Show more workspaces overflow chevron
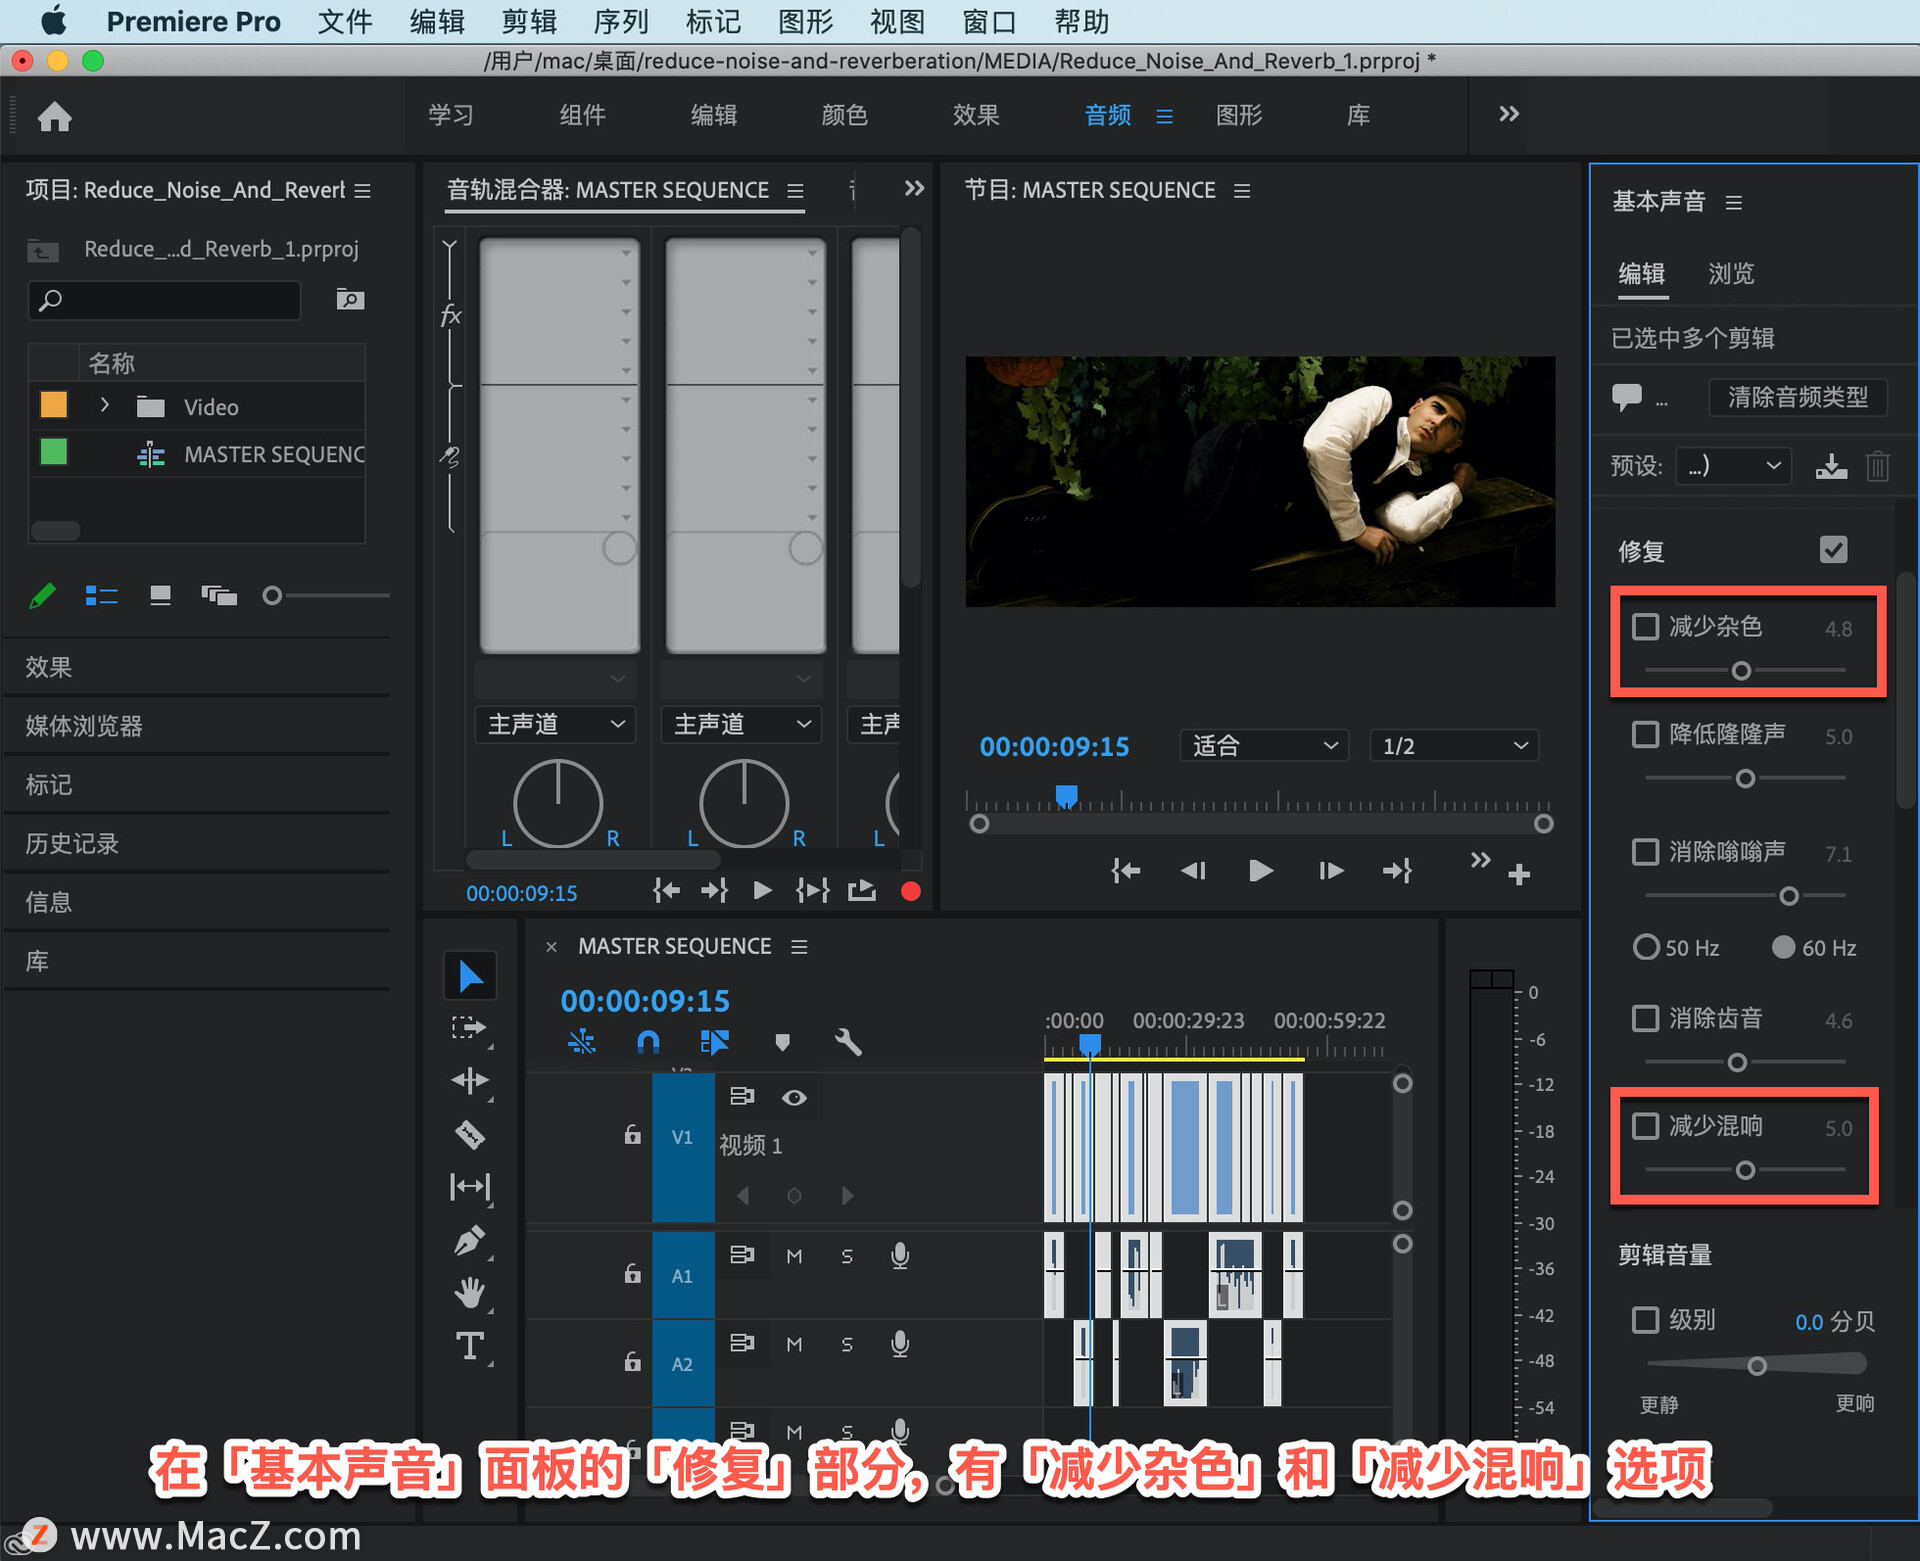1920x1561 pixels. [1508, 115]
